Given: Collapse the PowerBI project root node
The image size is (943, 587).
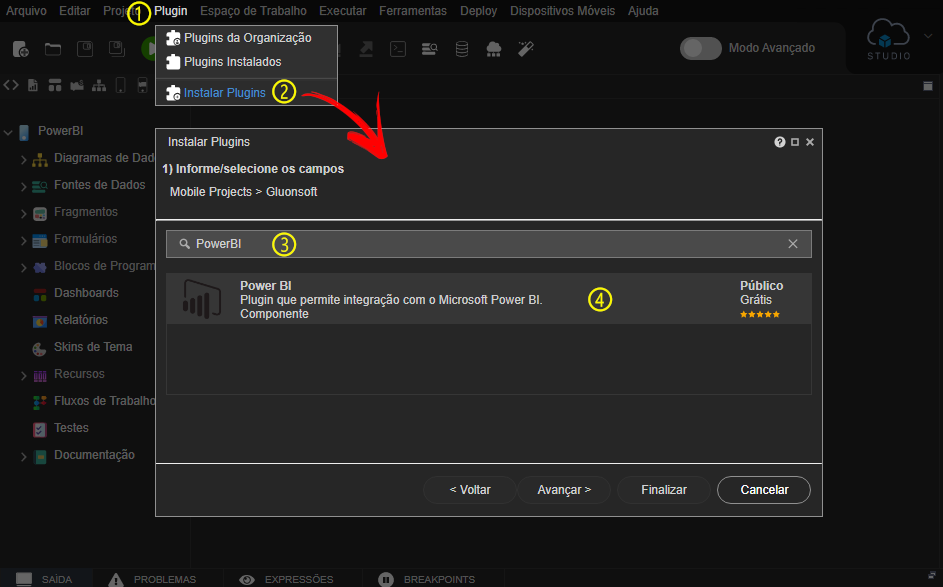Looking at the screenshot, I should click(x=8, y=132).
